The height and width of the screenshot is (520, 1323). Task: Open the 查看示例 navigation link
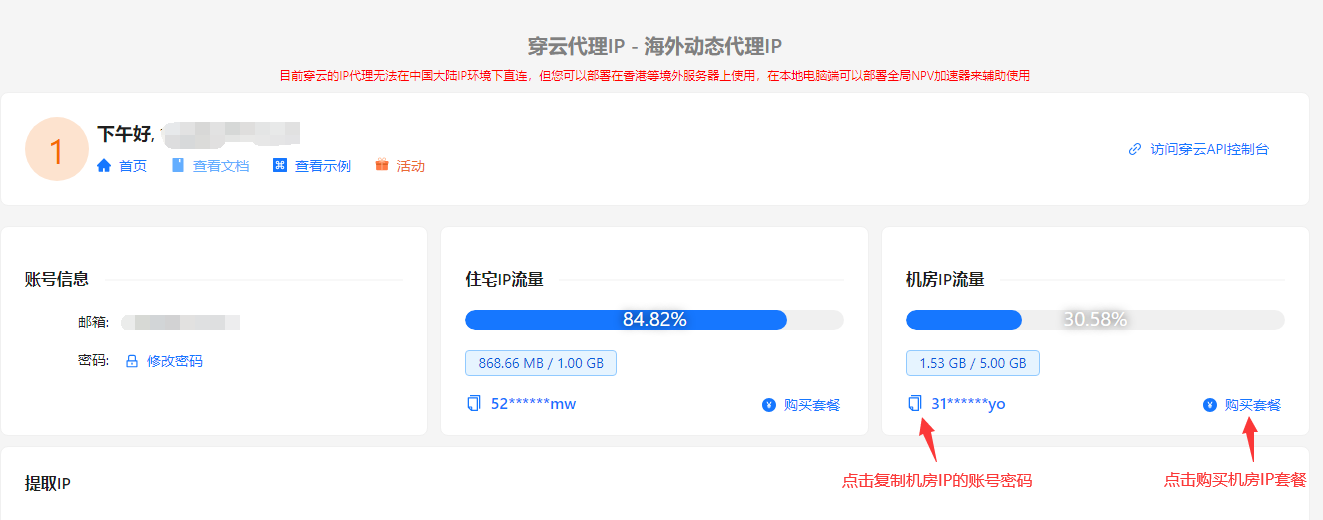click(323, 166)
